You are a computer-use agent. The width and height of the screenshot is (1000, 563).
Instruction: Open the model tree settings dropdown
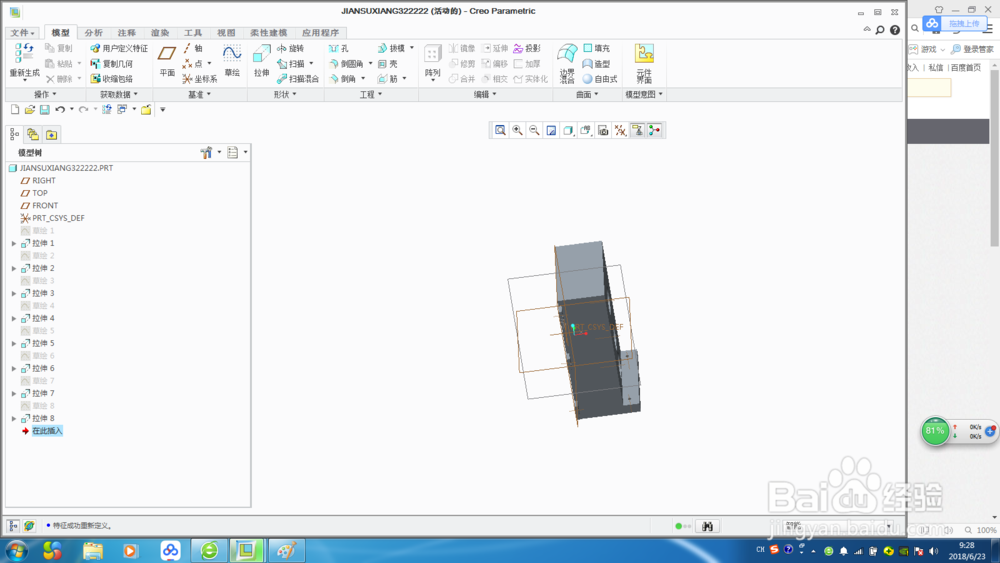210,152
